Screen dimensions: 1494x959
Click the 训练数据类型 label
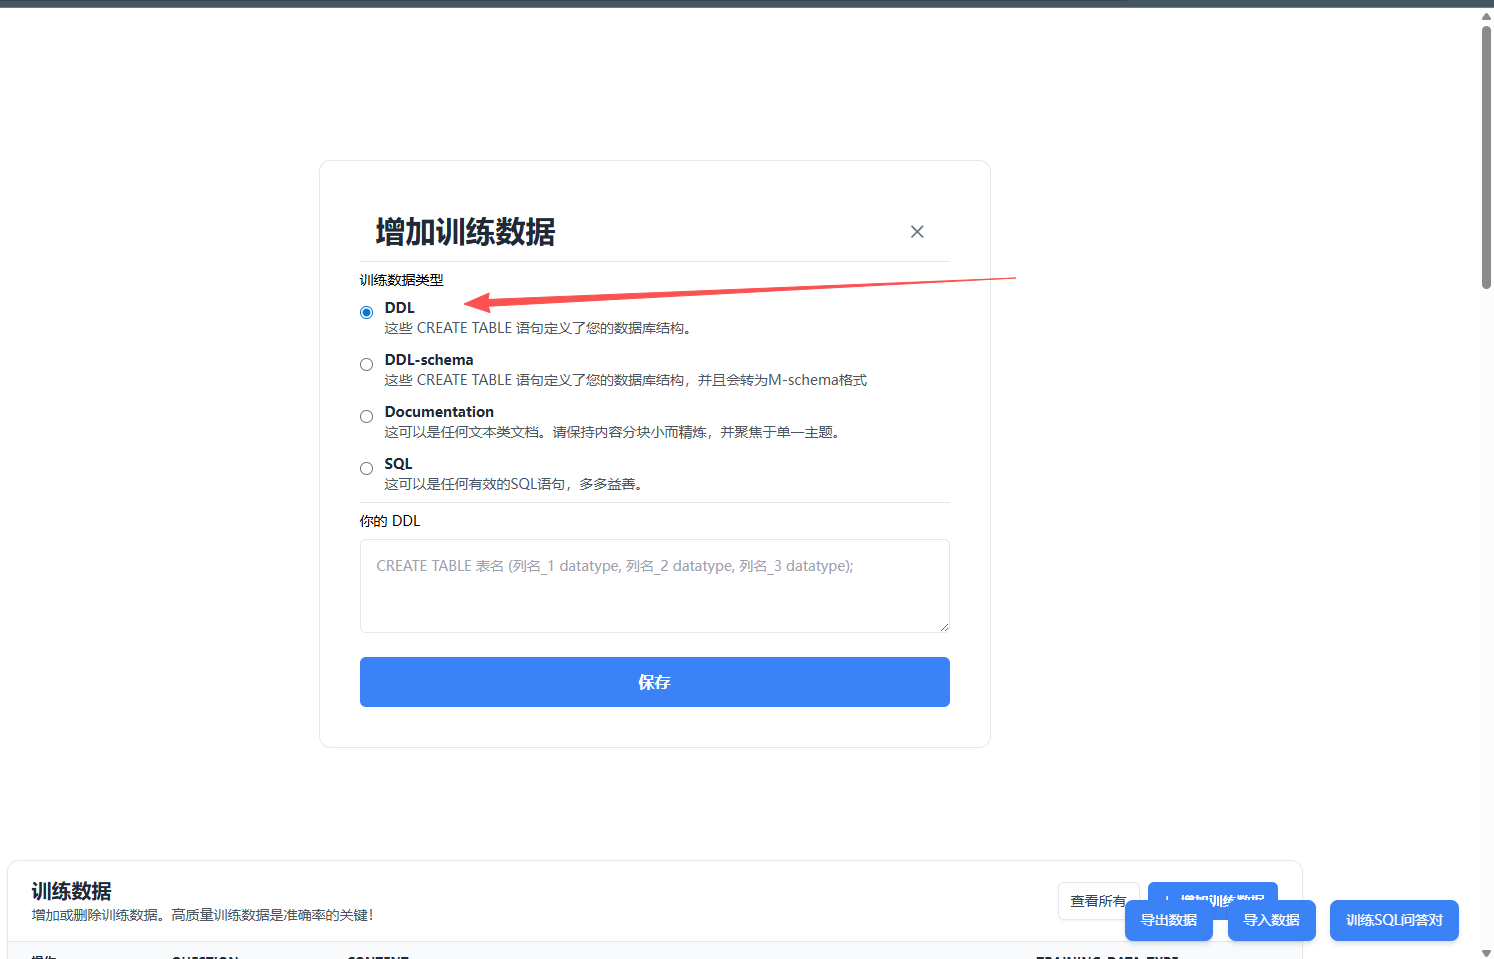(401, 280)
